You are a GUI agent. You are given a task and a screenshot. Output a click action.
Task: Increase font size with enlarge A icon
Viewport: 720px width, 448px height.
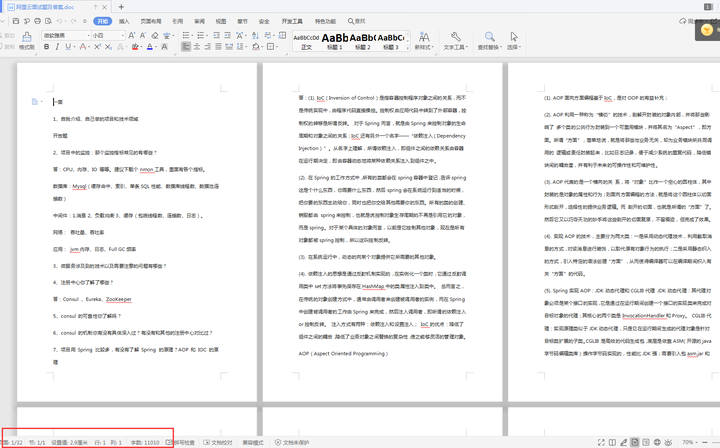(x=132, y=35)
